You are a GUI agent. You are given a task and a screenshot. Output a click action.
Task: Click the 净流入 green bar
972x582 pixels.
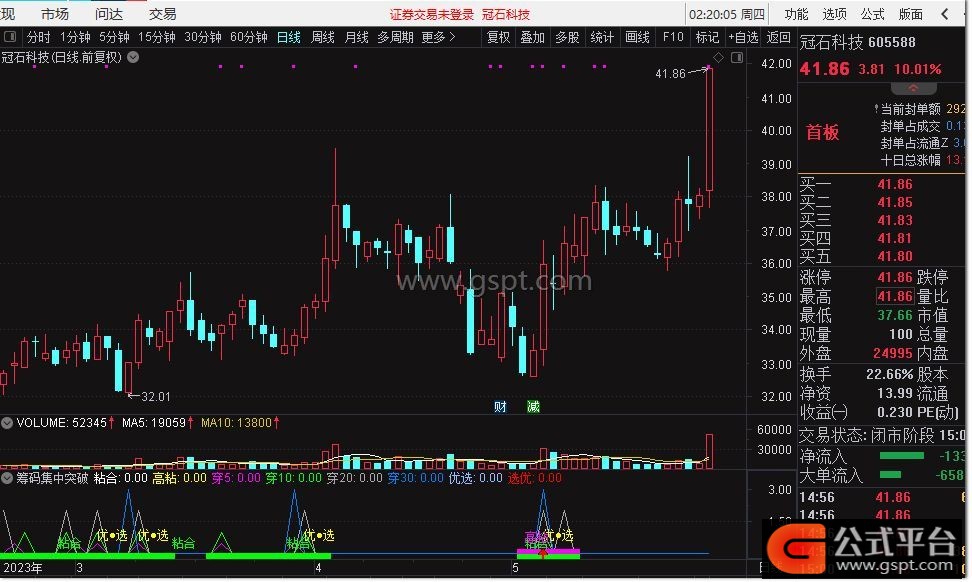901,456
